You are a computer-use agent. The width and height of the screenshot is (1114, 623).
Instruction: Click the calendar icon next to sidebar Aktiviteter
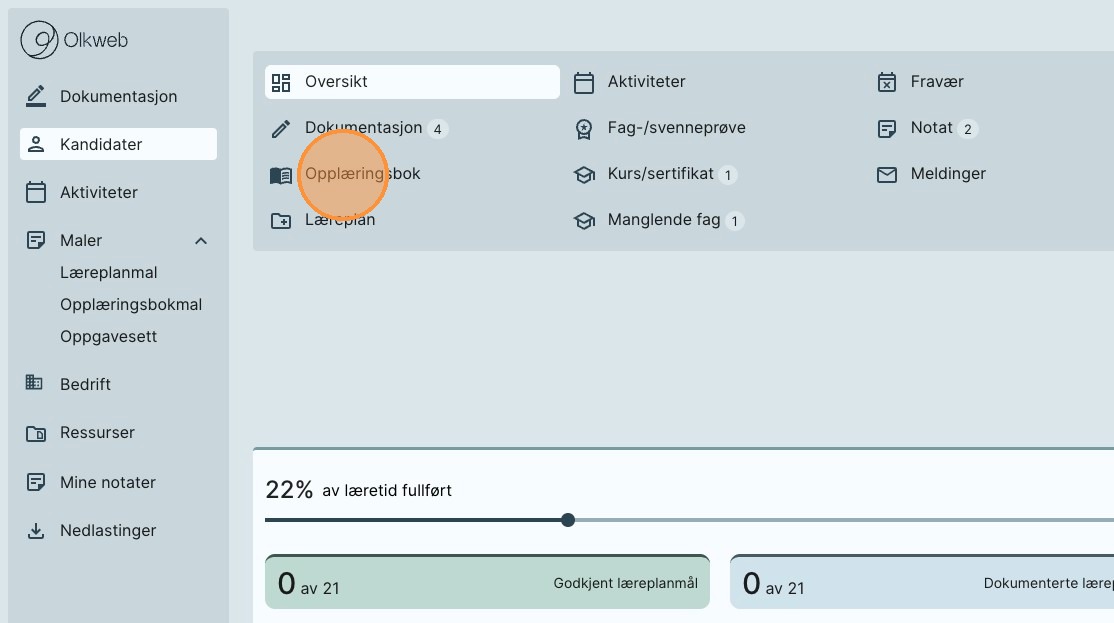pos(36,192)
